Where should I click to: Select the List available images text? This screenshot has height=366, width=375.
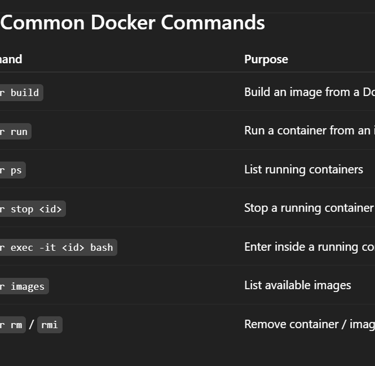click(298, 285)
